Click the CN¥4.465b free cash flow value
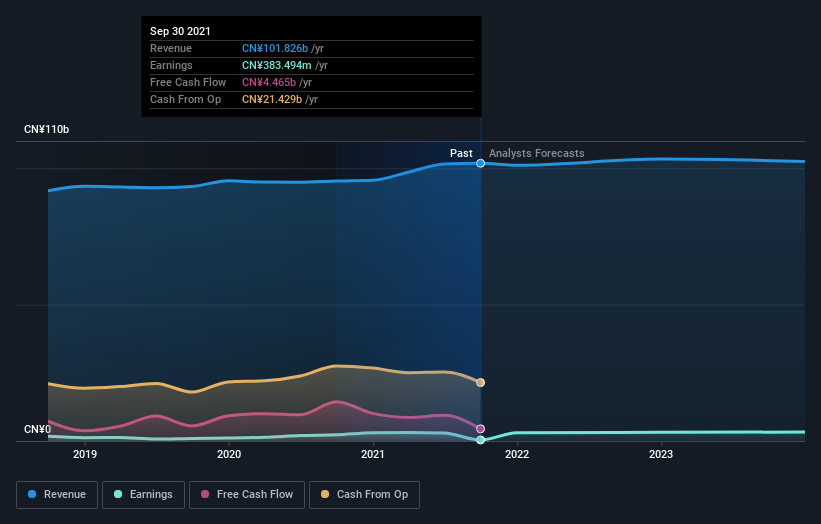 pyautogui.click(x=269, y=82)
